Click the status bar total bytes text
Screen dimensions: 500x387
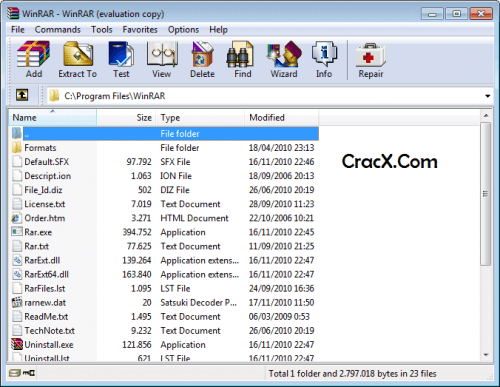point(352,373)
